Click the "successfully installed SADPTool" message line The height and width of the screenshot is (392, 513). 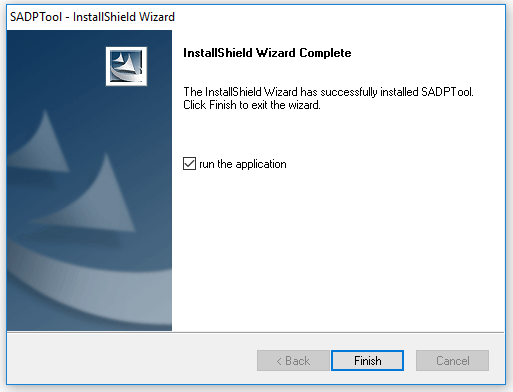[x=328, y=92]
